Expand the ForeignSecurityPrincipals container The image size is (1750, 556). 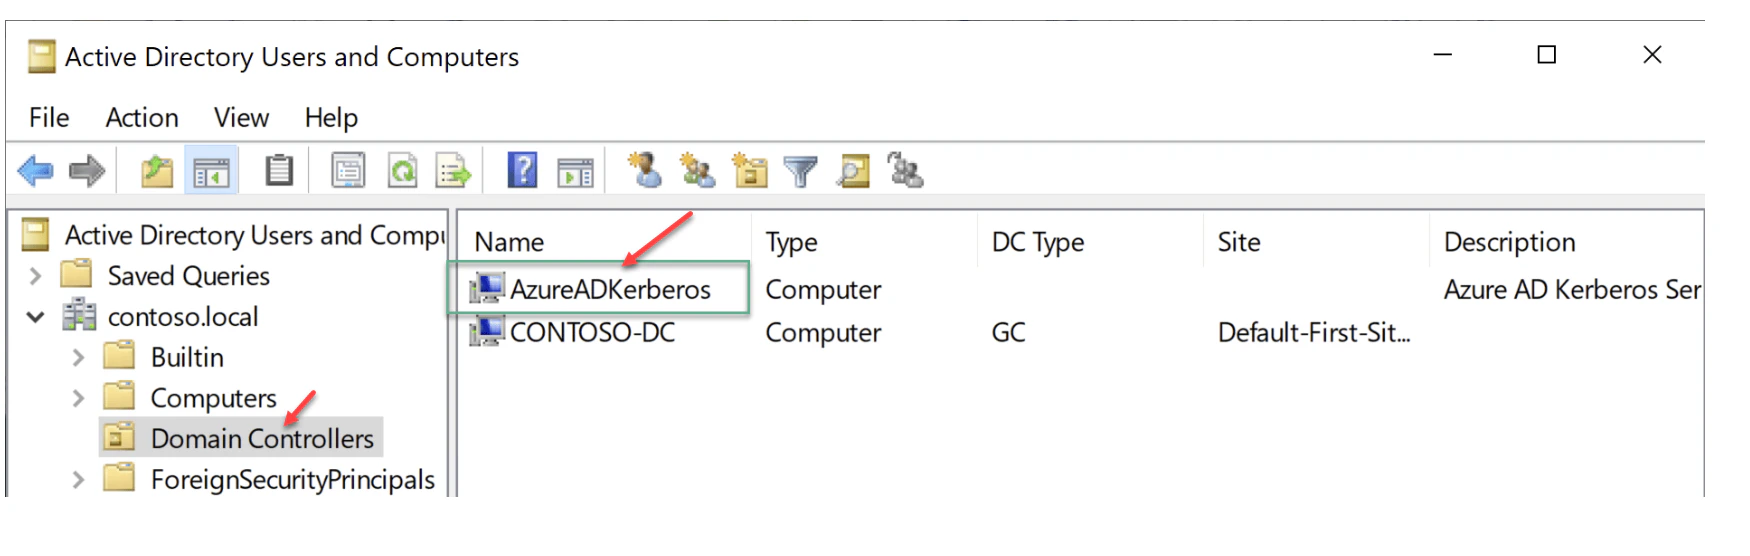click(79, 480)
